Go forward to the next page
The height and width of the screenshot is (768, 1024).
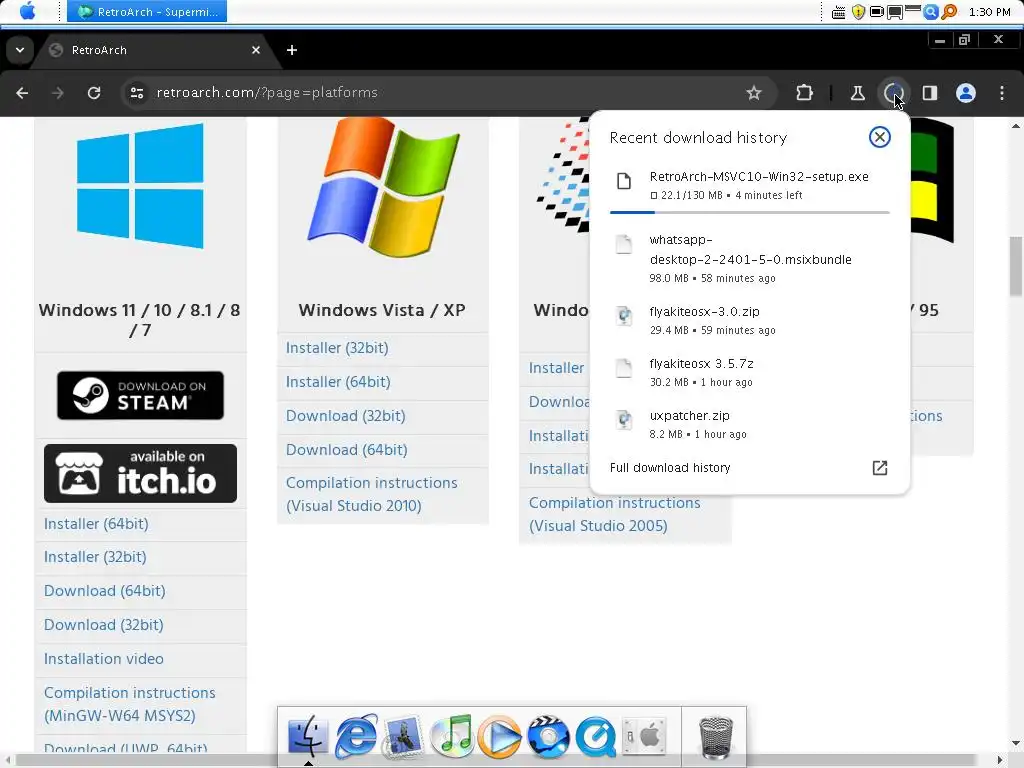click(x=58, y=93)
